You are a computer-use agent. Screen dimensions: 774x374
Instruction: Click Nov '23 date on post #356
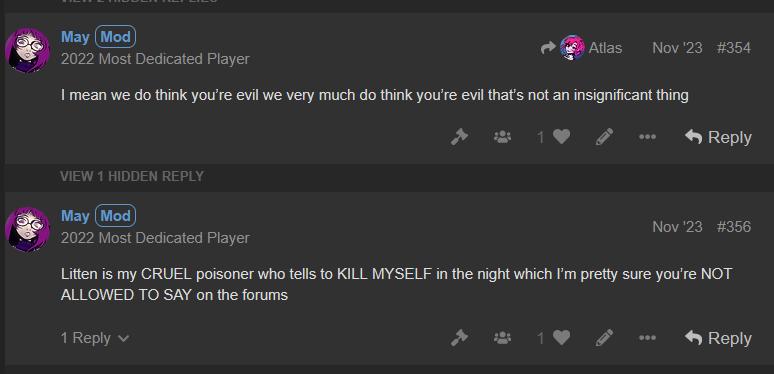pos(677,227)
